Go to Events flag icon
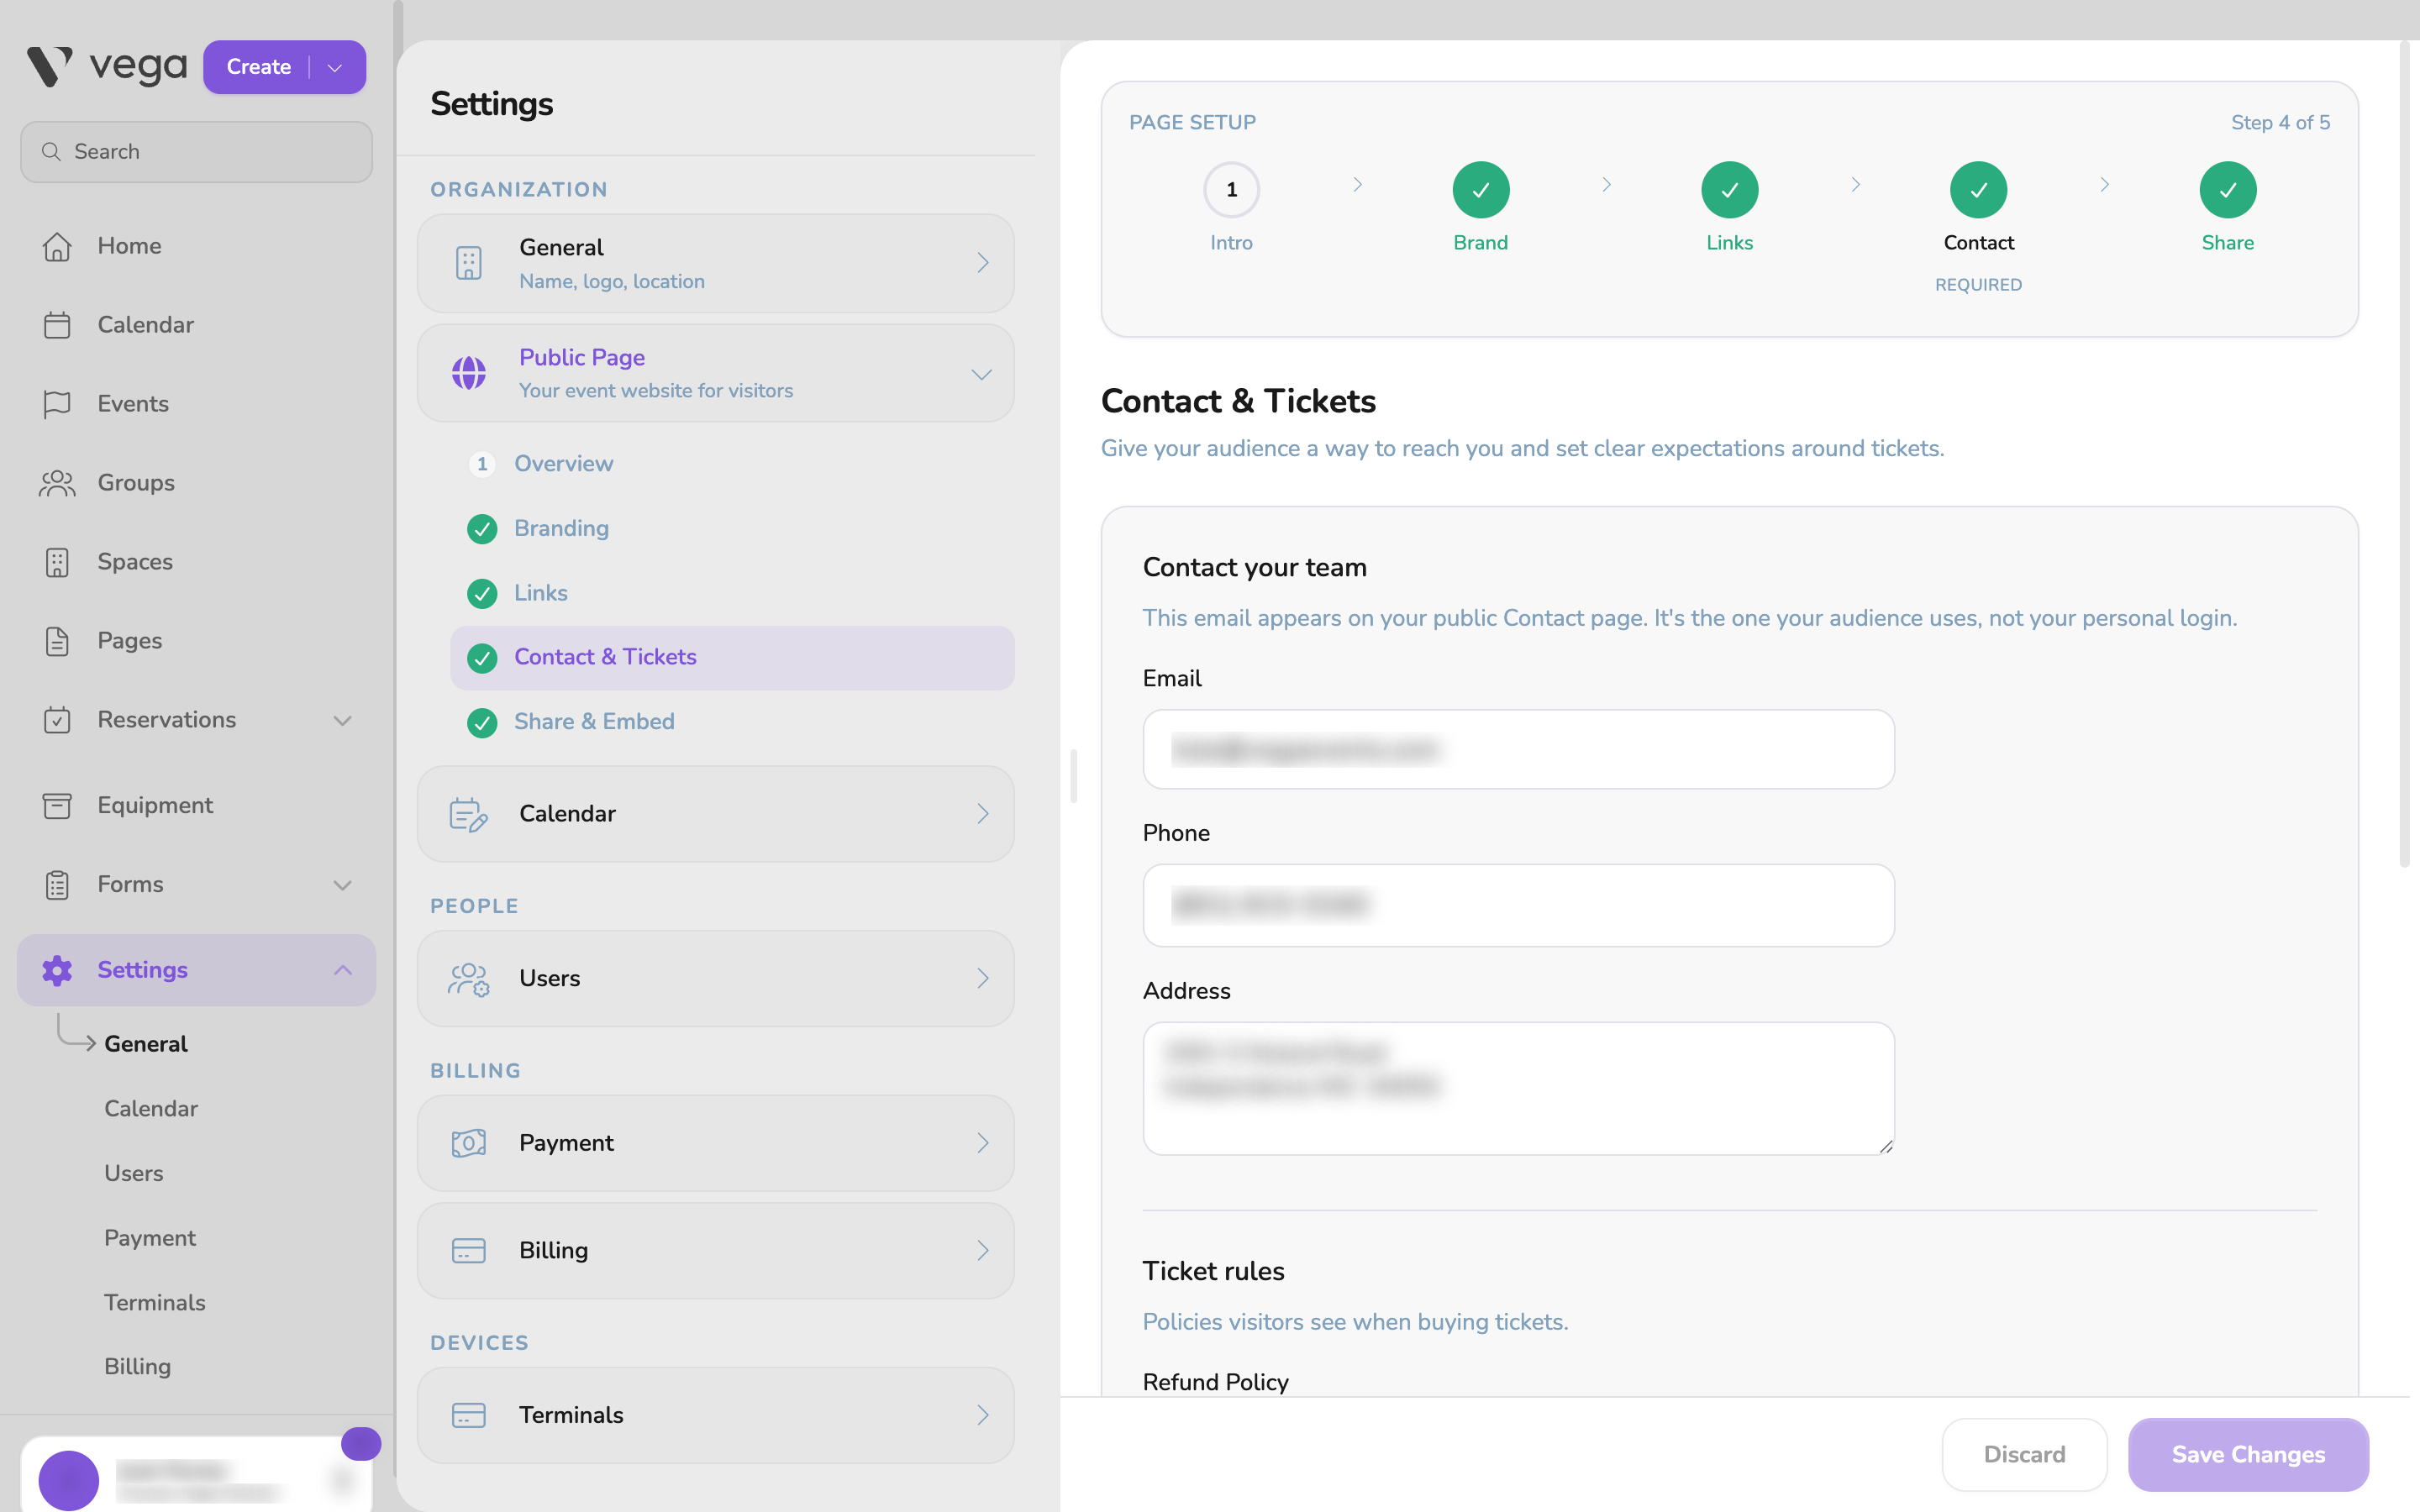Image resolution: width=2420 pixels, height=1512 pixels. click(57, 404)
